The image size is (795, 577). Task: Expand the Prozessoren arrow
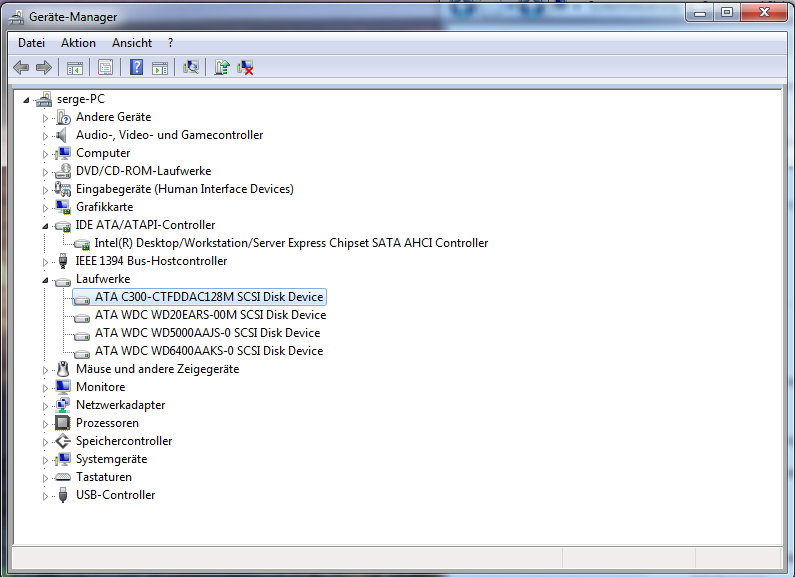point(45,424)
